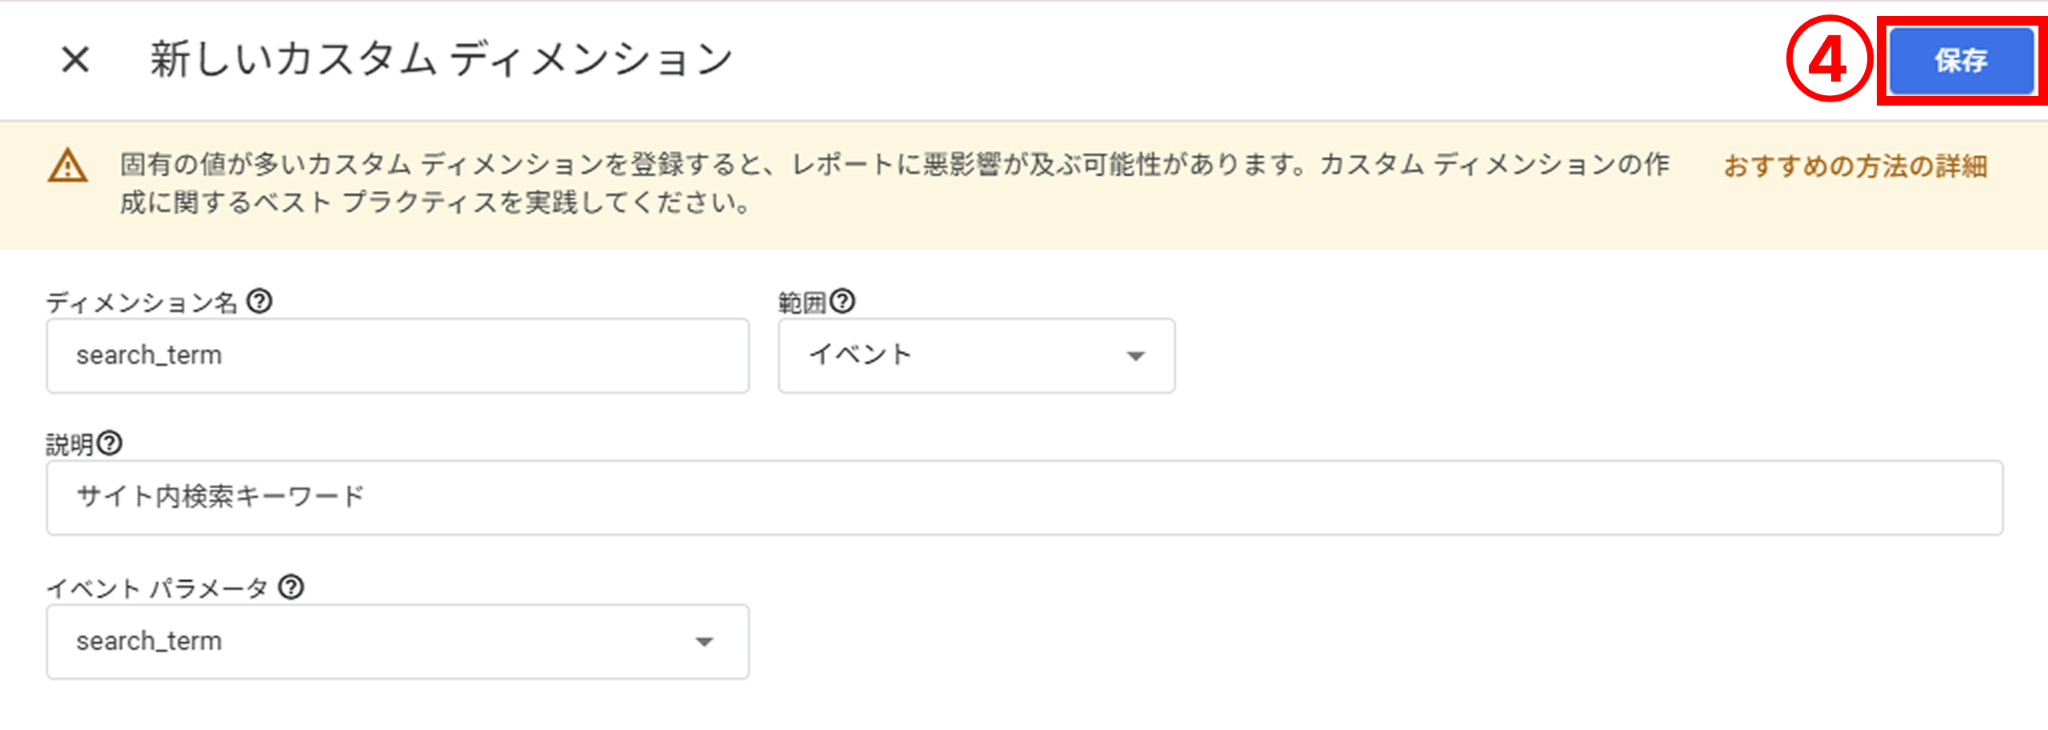Click help icon next to 範囲

click(843, 301)
